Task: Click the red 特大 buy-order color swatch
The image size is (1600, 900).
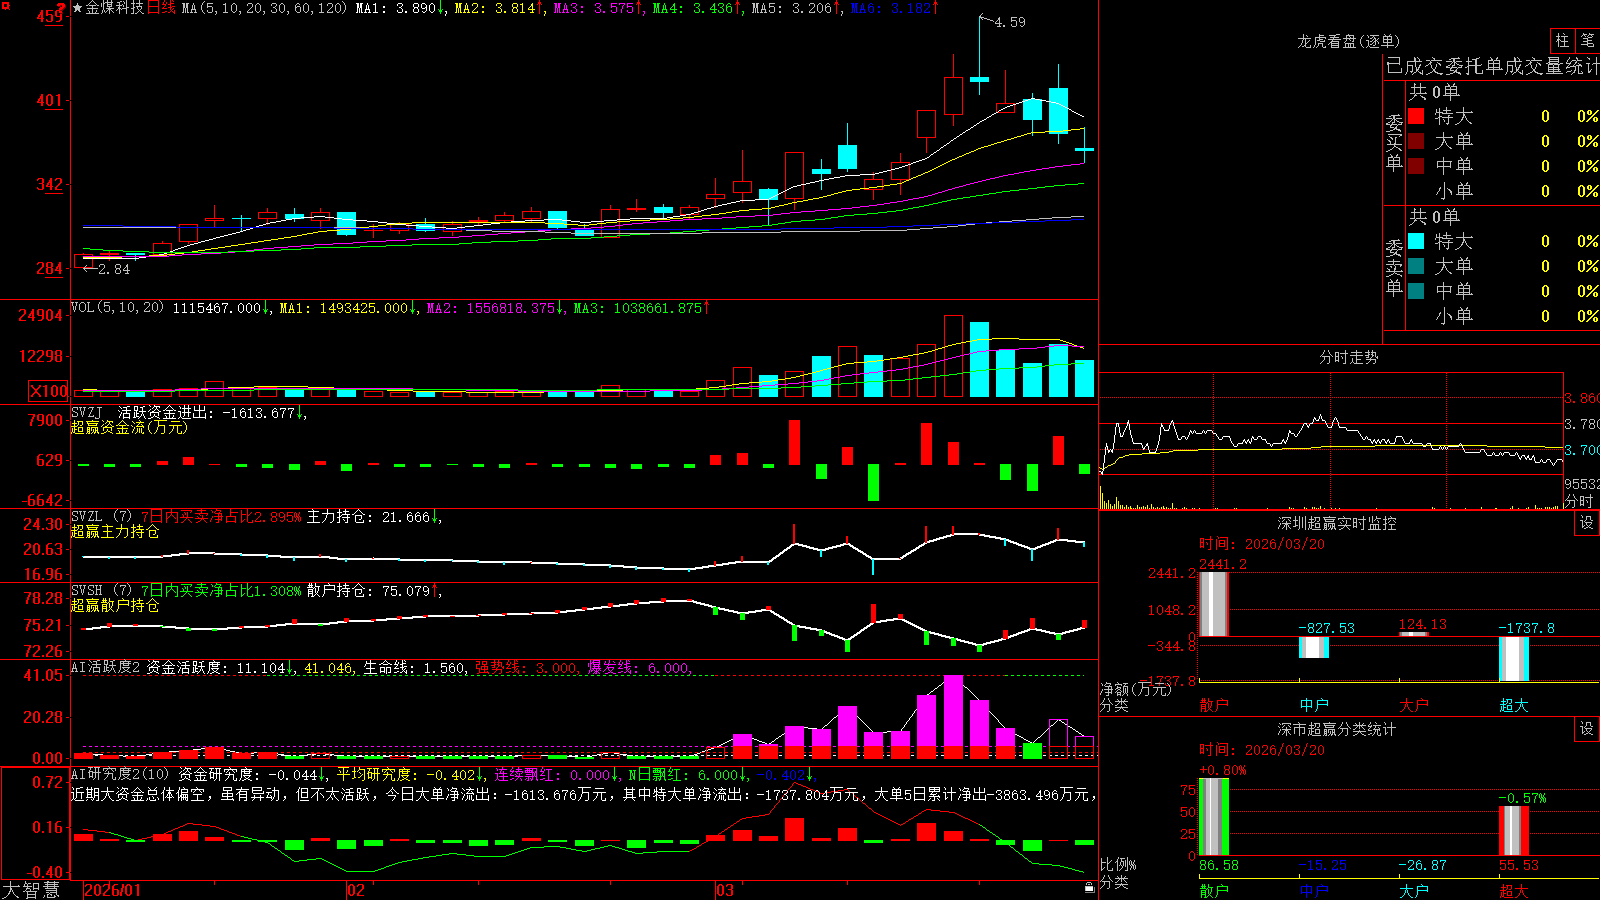Action: pos(1416,116)
